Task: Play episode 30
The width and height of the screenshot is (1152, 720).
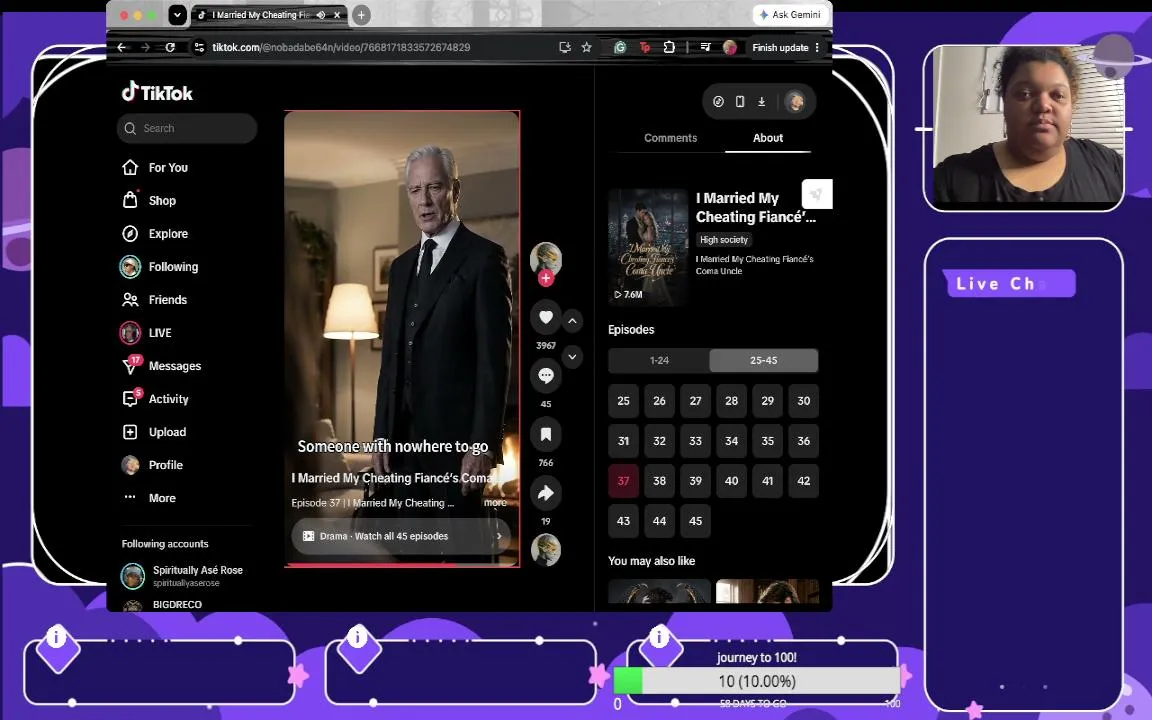Action: pos(804,401)
